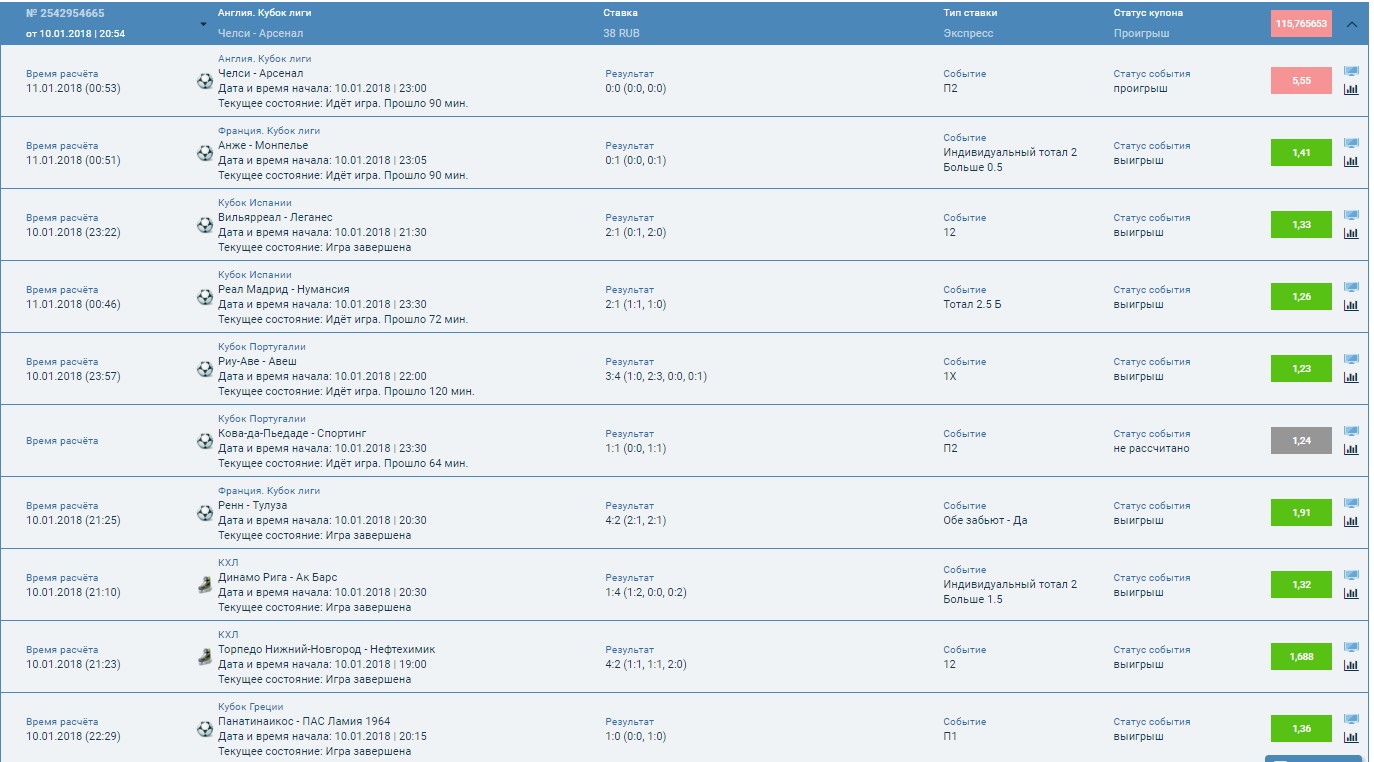Click the red 5,55 odds box

pos(1301,81)
